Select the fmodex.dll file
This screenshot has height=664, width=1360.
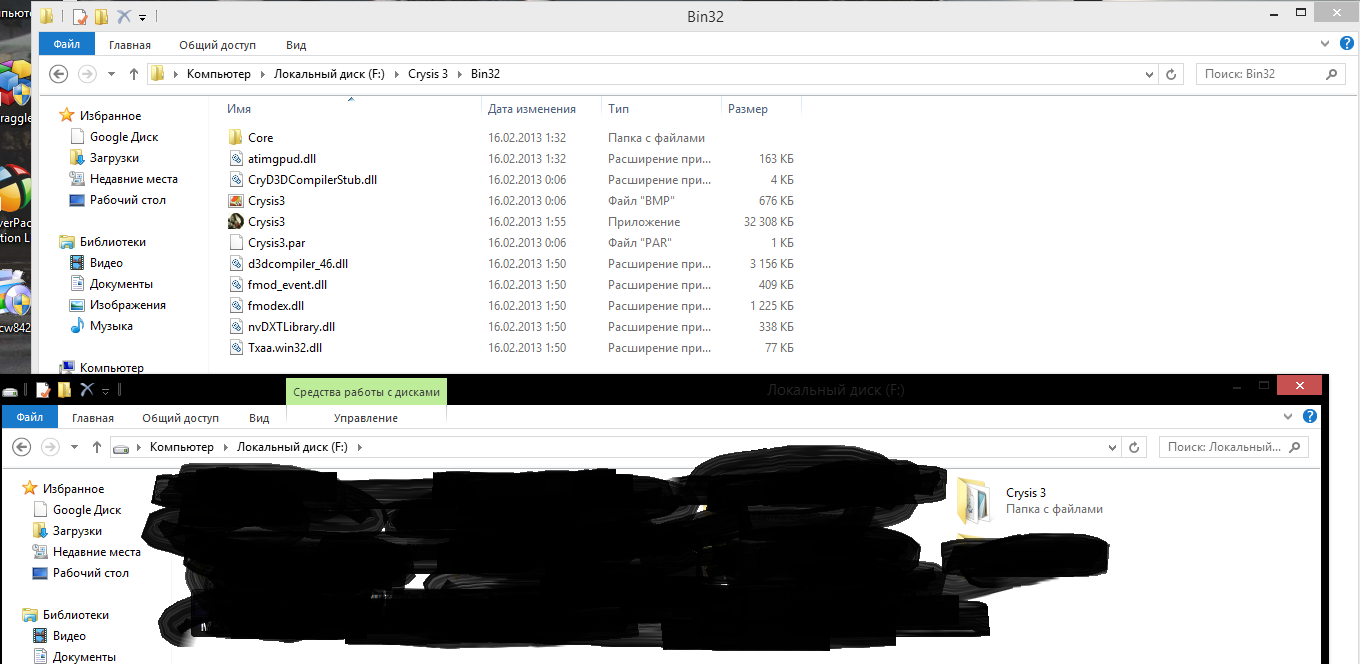275,306
